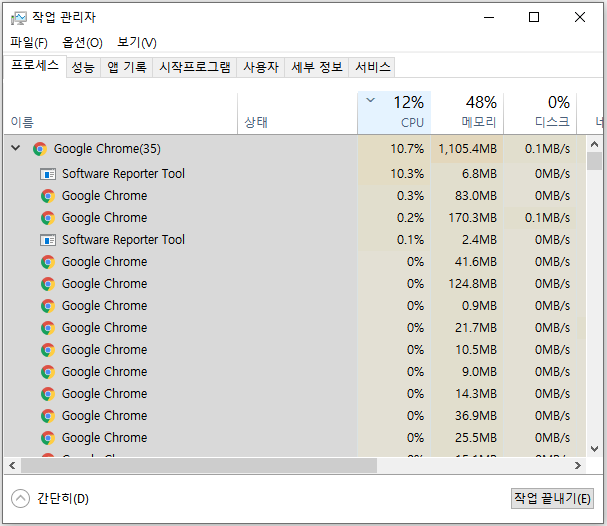Open the 보기(V) menu

[x=137, y=42]
